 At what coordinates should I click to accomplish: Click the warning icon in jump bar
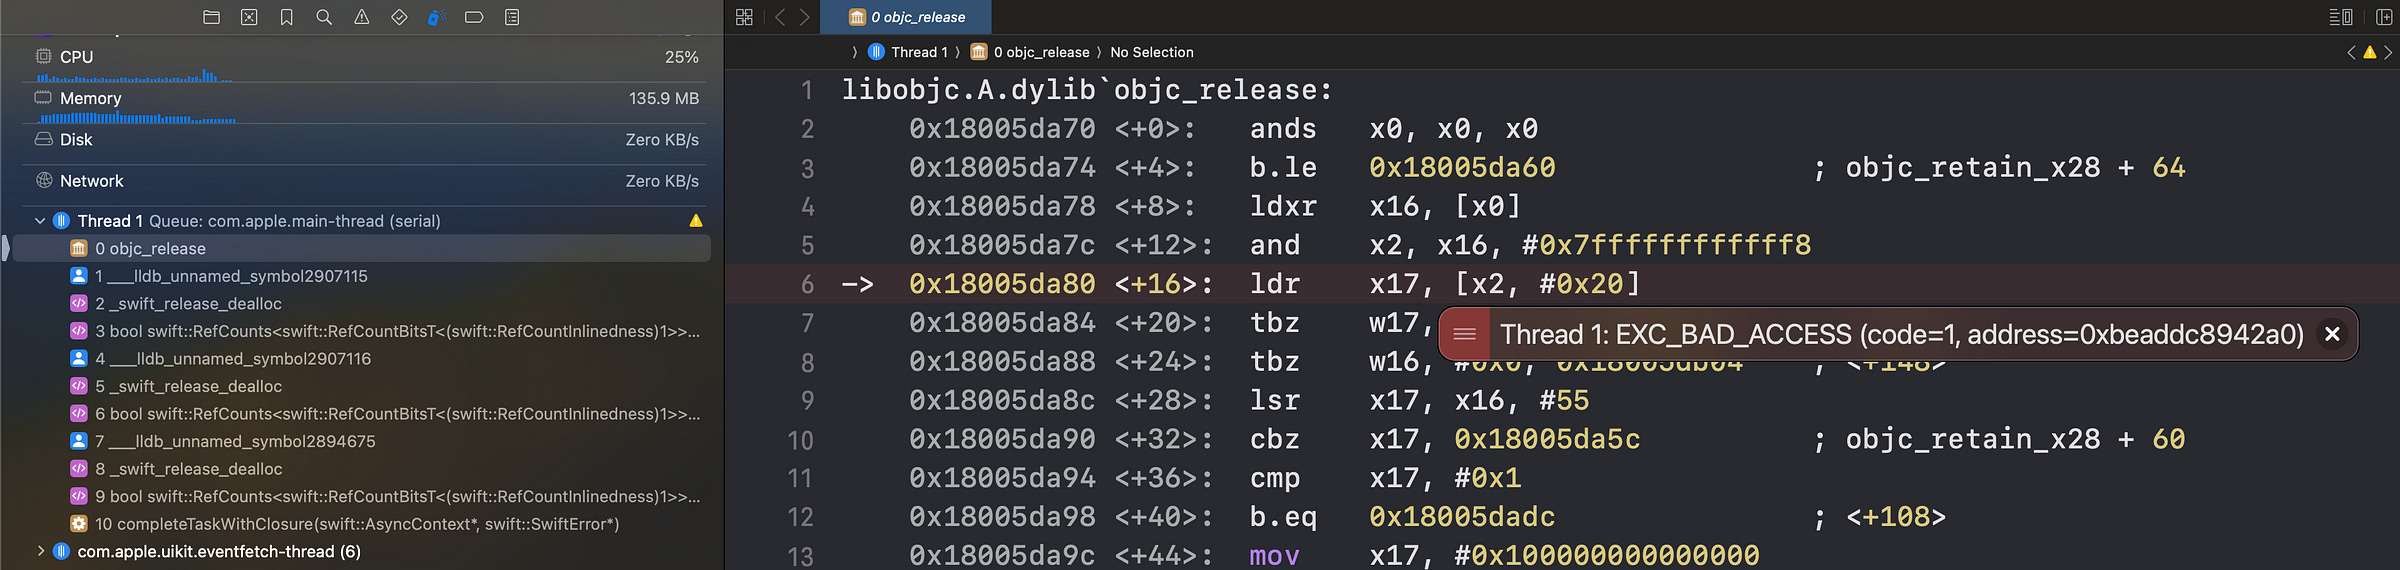pos(2369,52)
